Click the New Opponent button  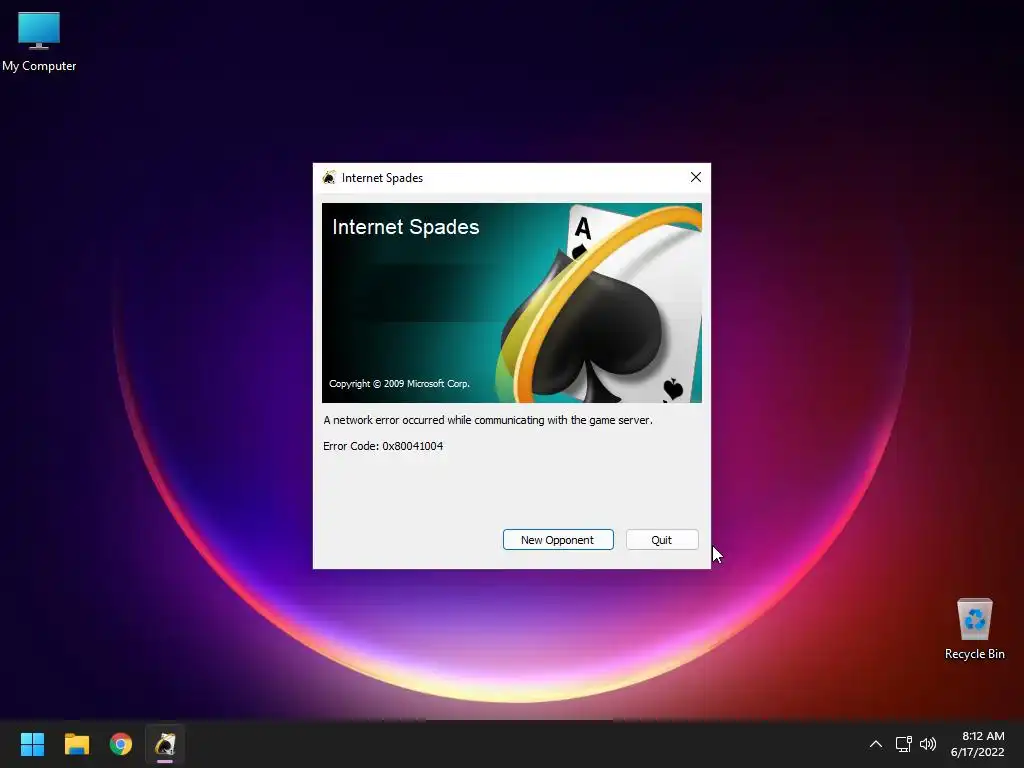pyautogui.click(x=558, y=540)
